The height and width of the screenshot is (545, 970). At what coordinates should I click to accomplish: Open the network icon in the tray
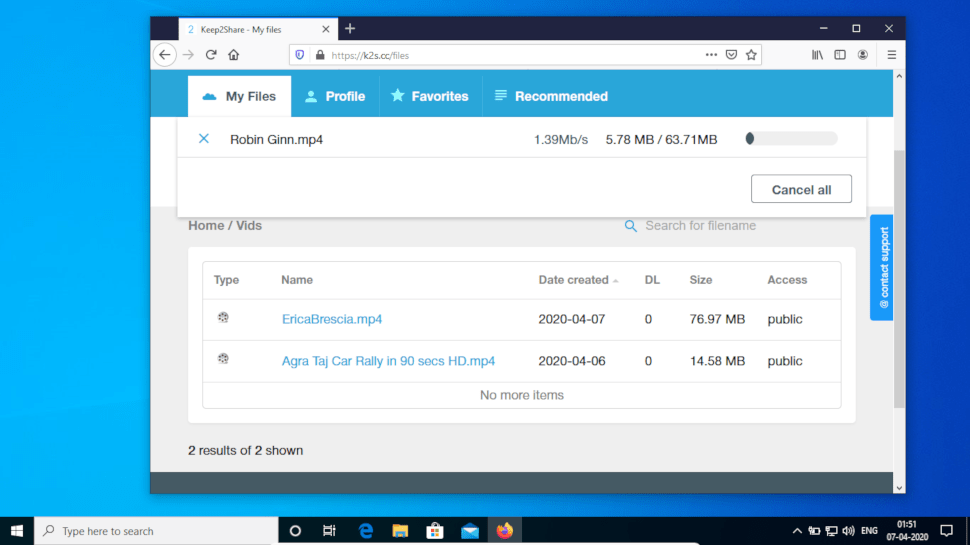click(x=831, y=531)
